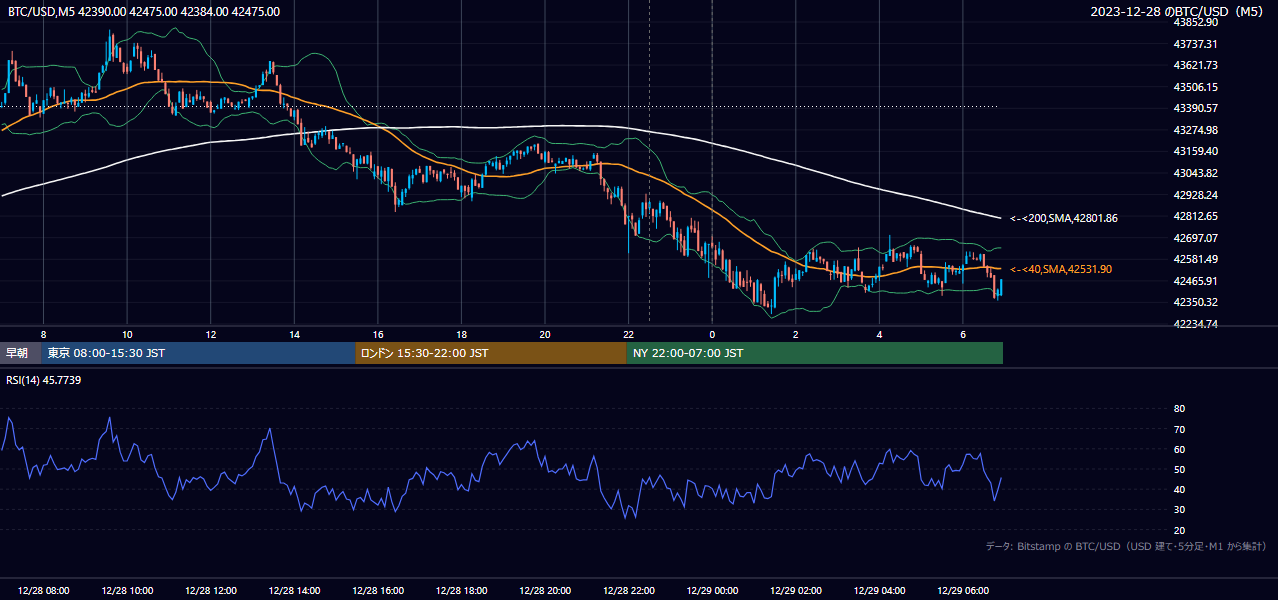Click hour tick 16 under the price chart

(378, 334)
